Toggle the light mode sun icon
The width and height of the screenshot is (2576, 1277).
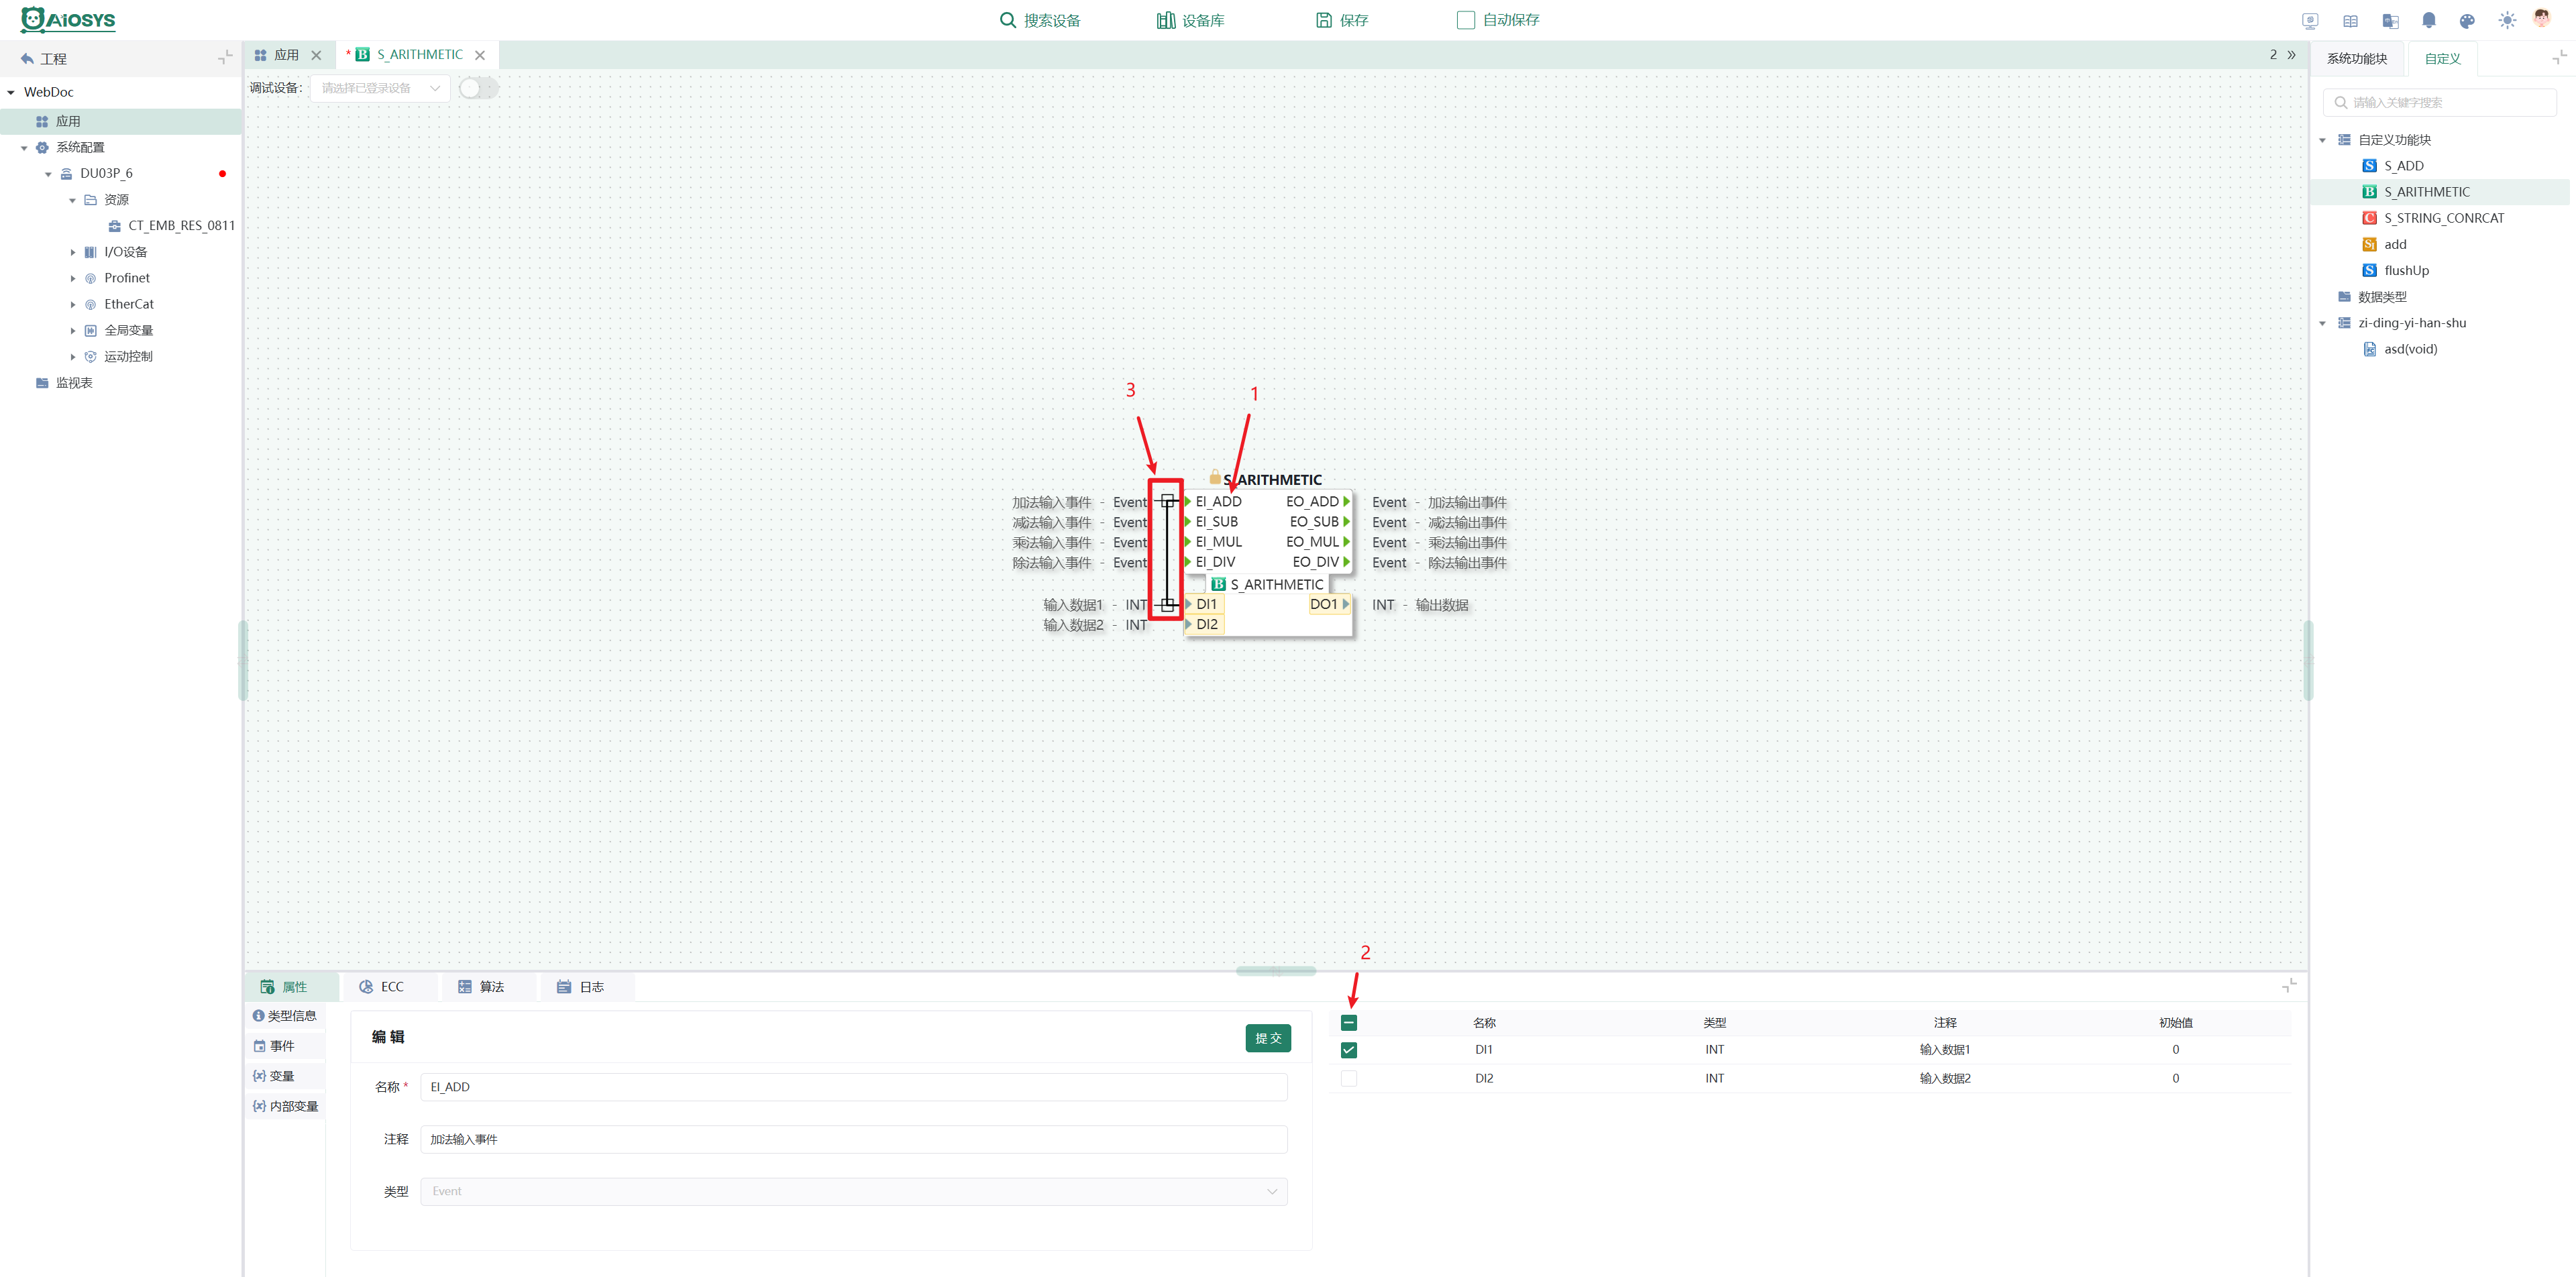coord(2506,20)
